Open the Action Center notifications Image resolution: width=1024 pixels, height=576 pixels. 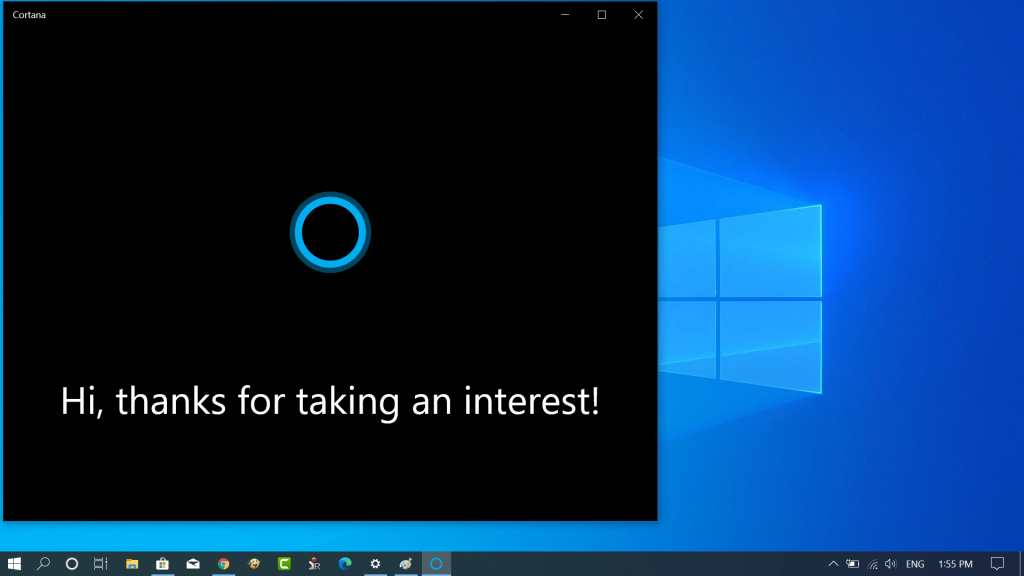[997, 564]
